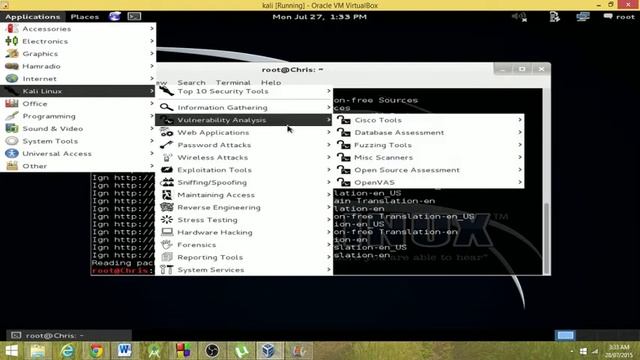Click the Top 10 Security Tools icon

(x=167, y=91)
